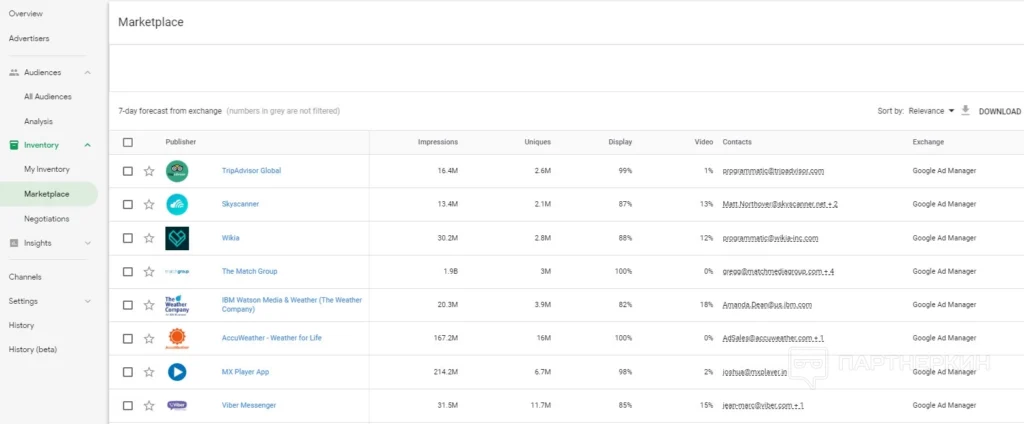Click the AccuWeather sun logo
Screen dimensions: 1024x424
click(177, 338)
